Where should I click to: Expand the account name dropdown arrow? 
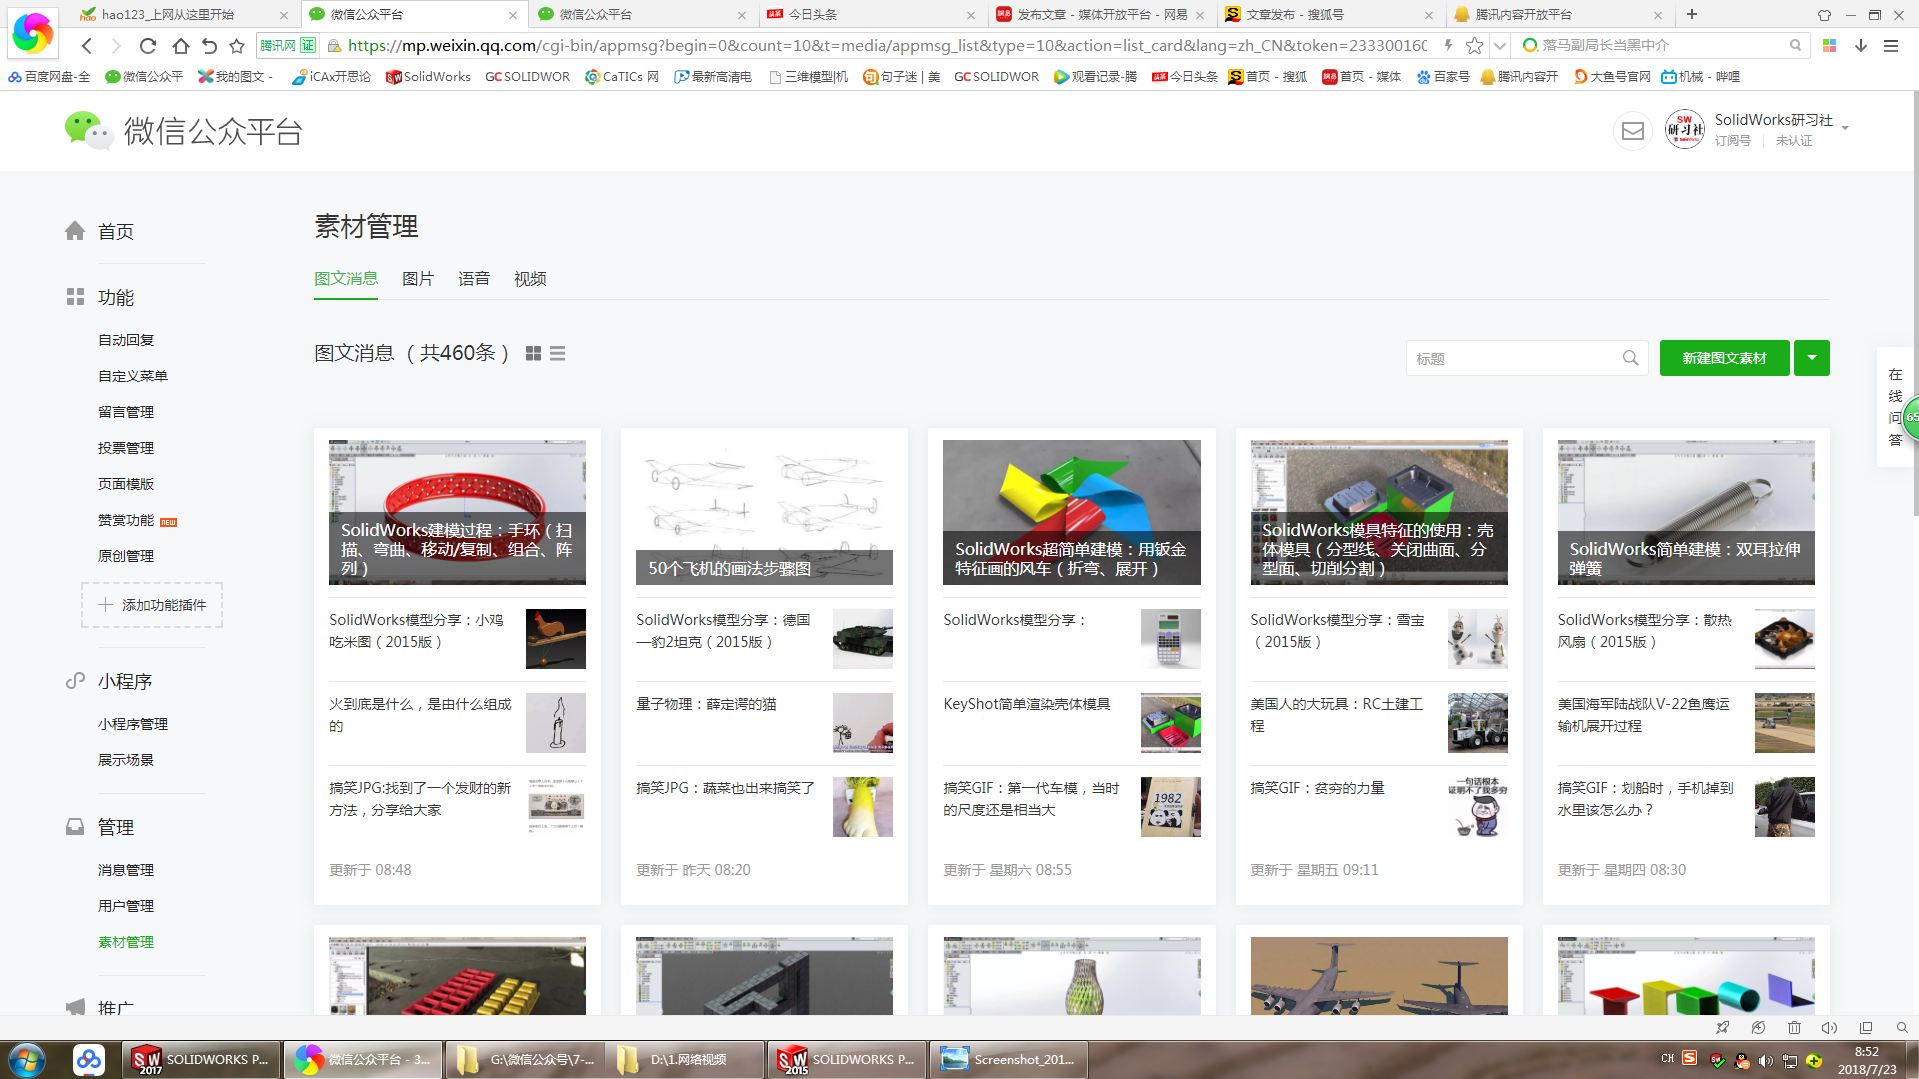point(1845,128)
